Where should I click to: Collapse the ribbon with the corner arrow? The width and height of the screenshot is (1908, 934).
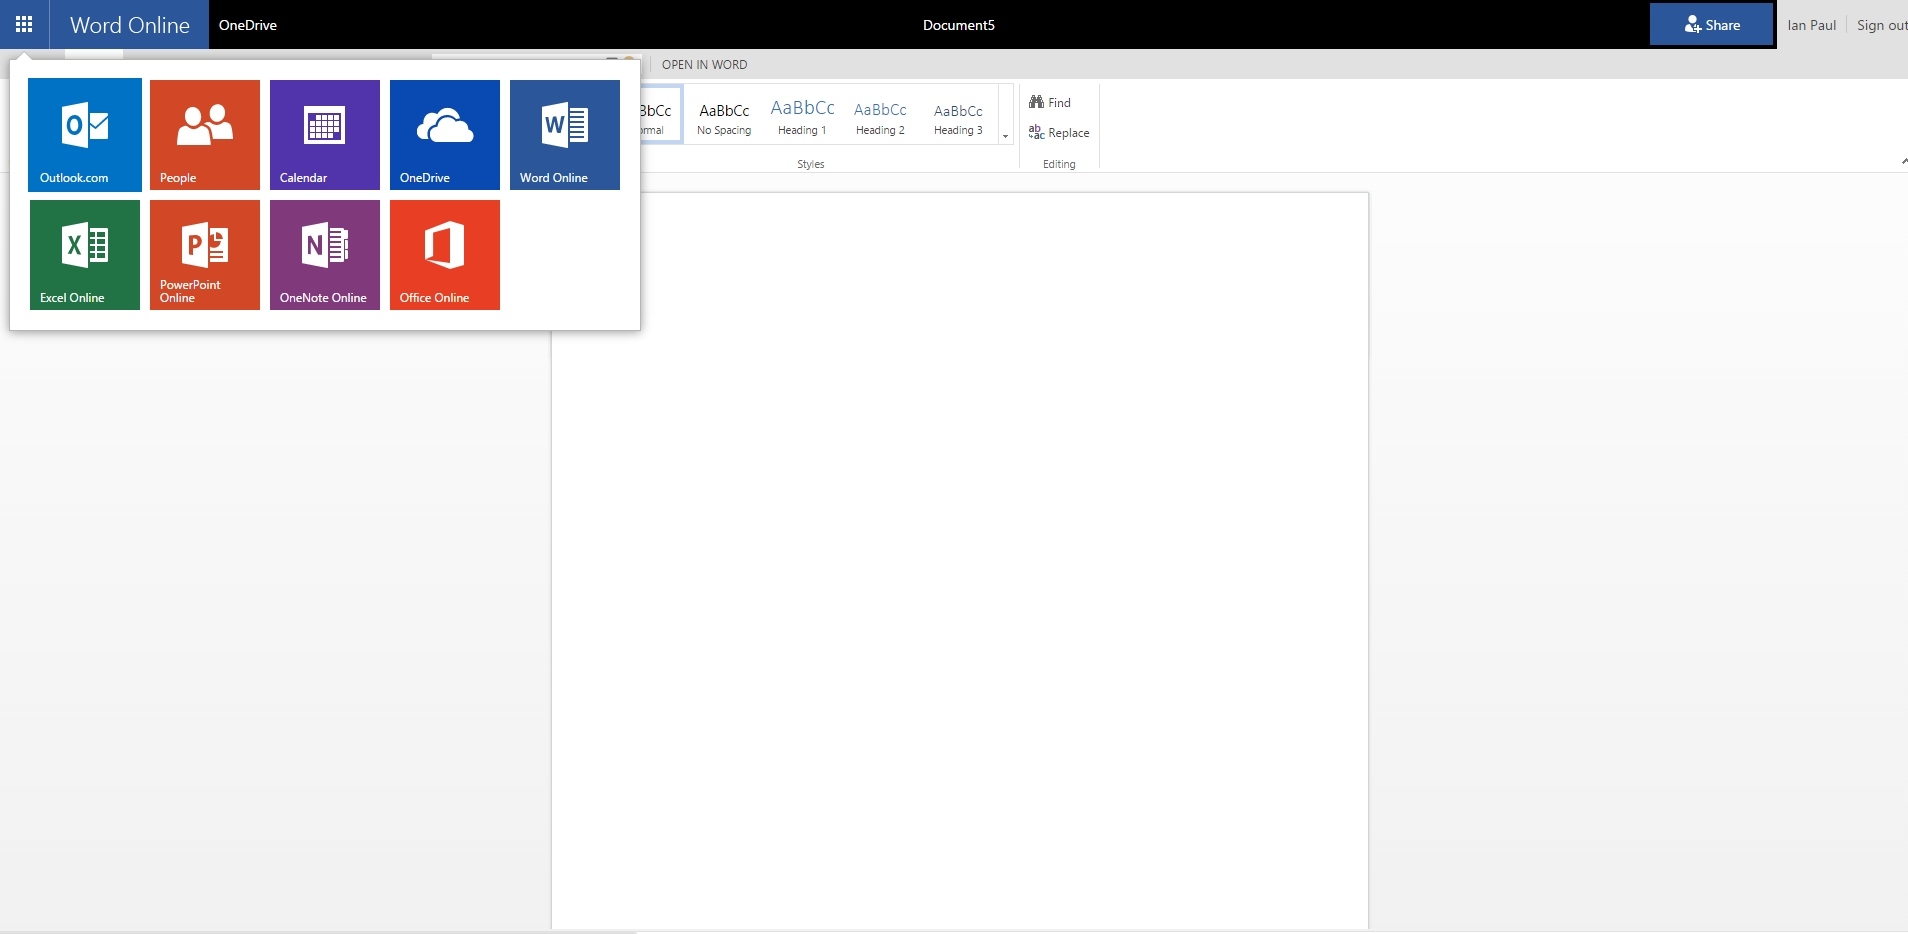[x=1903, y=161]
